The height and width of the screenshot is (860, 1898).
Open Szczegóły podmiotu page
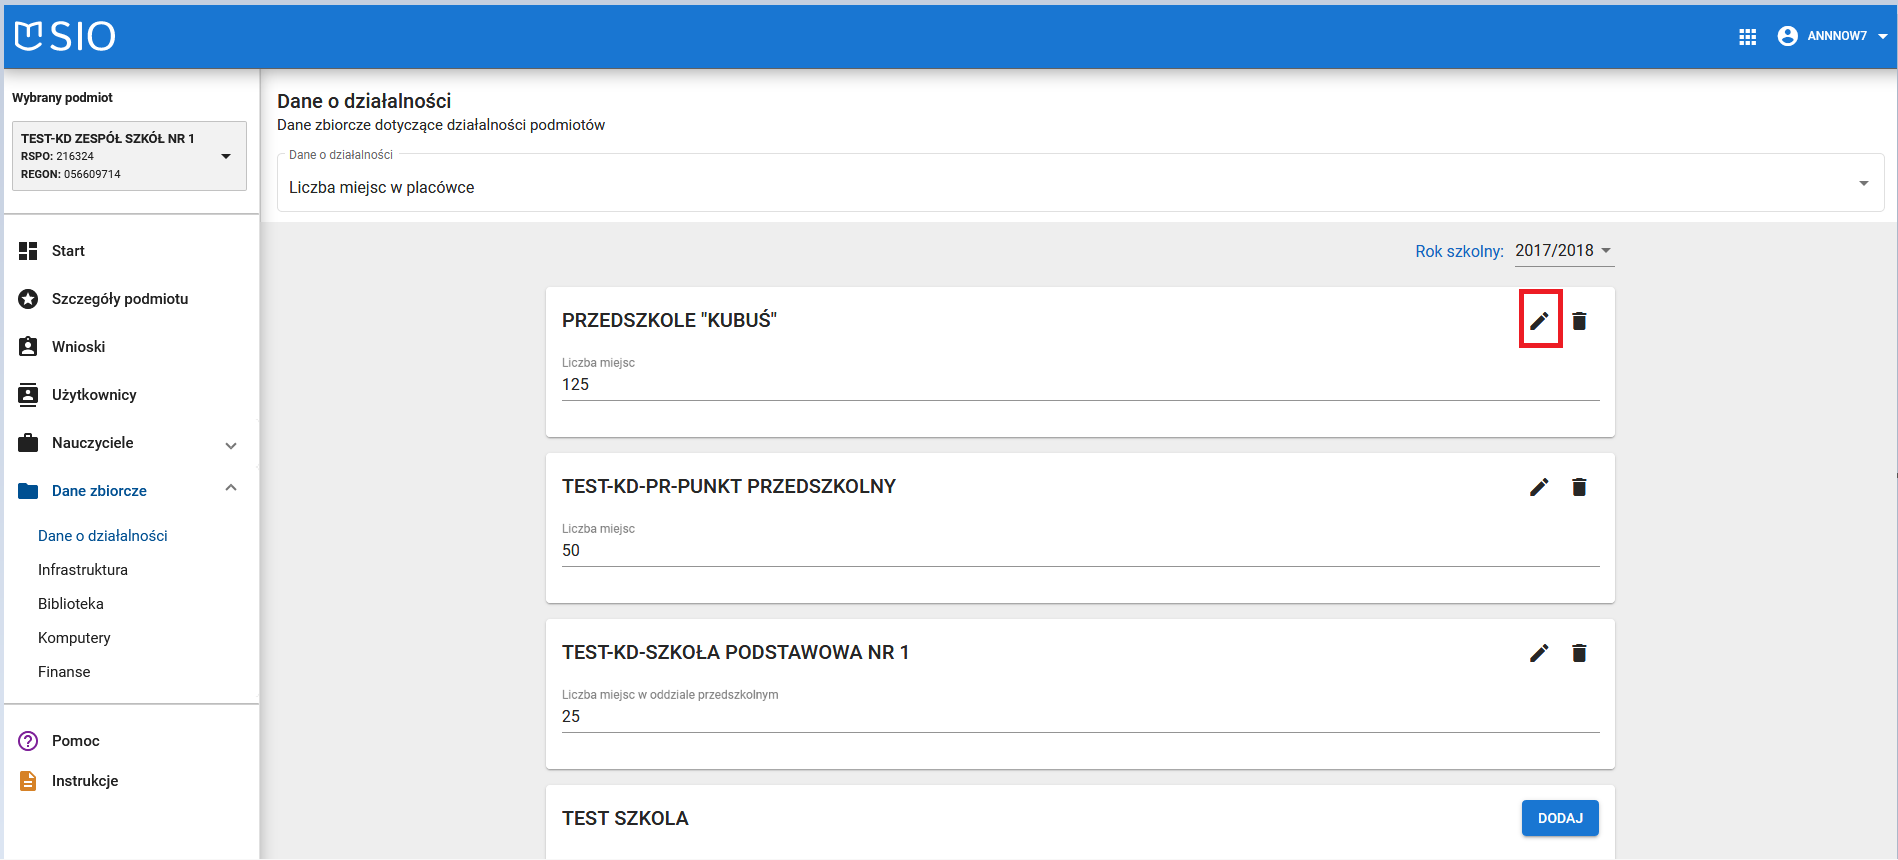click(x=119, y=299)
